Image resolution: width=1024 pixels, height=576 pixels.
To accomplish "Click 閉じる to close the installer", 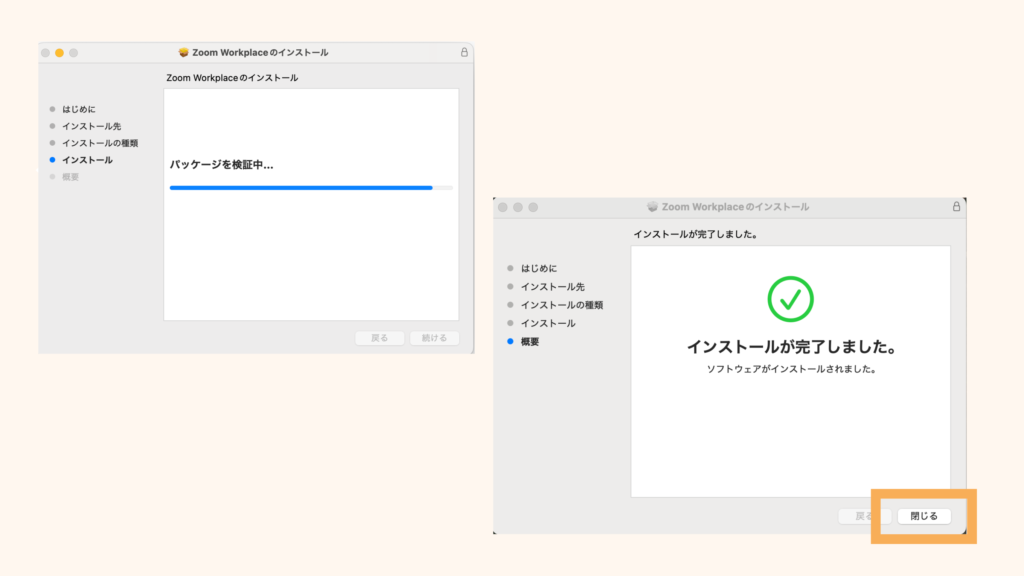I will (922, 516).
